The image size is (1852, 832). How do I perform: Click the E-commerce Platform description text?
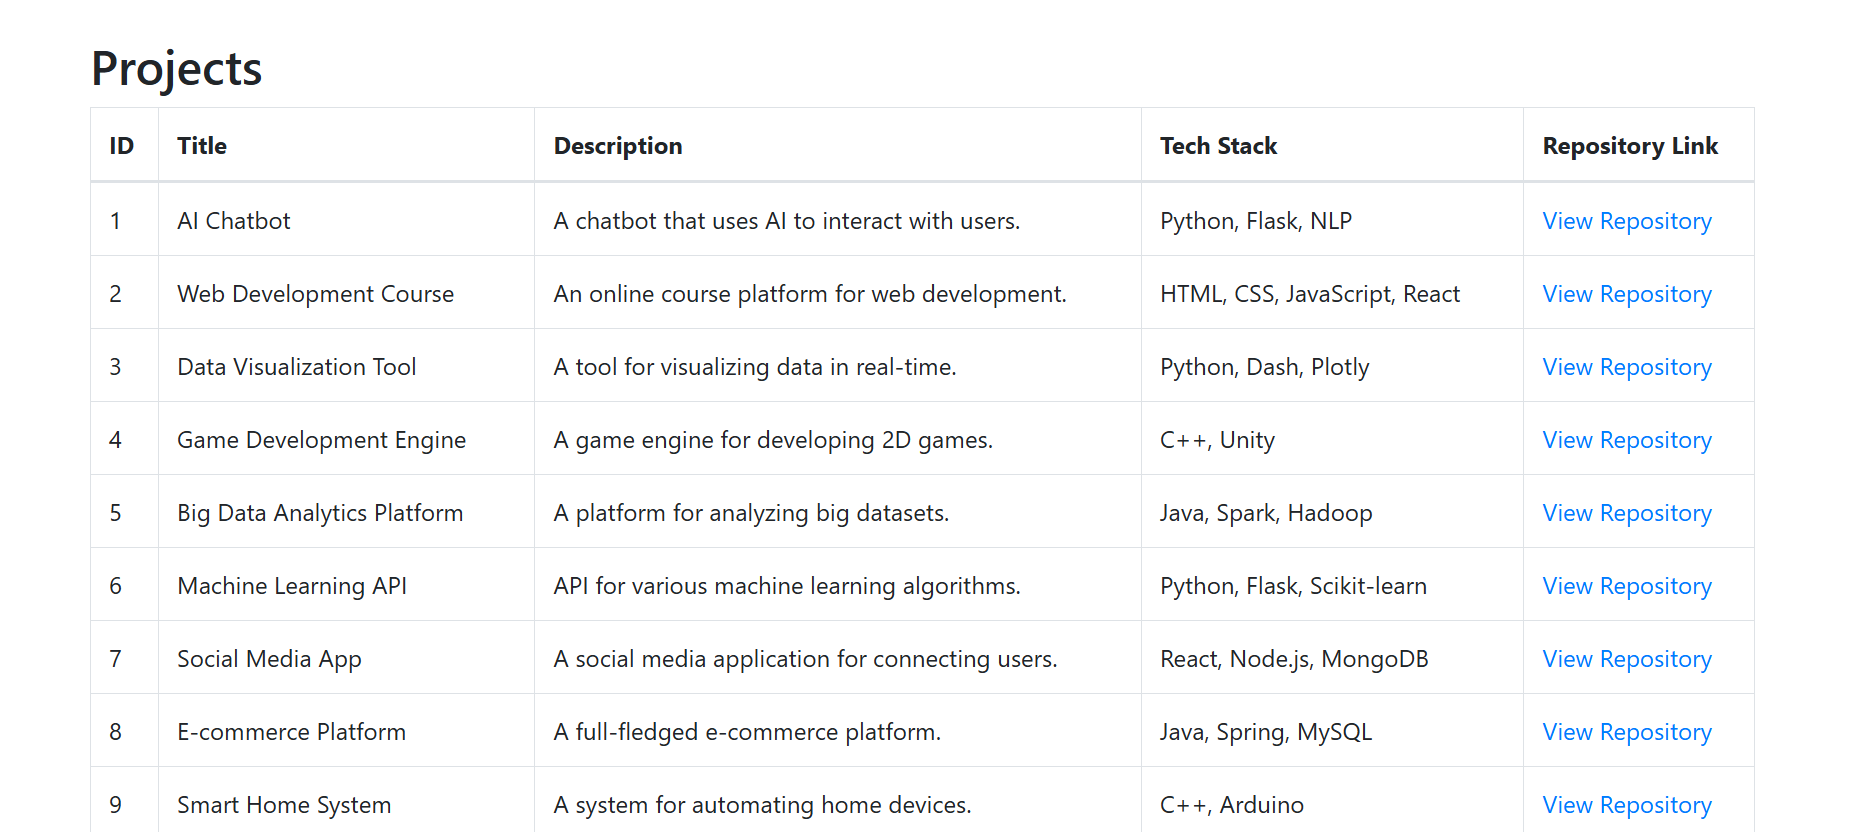click(747, 732)
